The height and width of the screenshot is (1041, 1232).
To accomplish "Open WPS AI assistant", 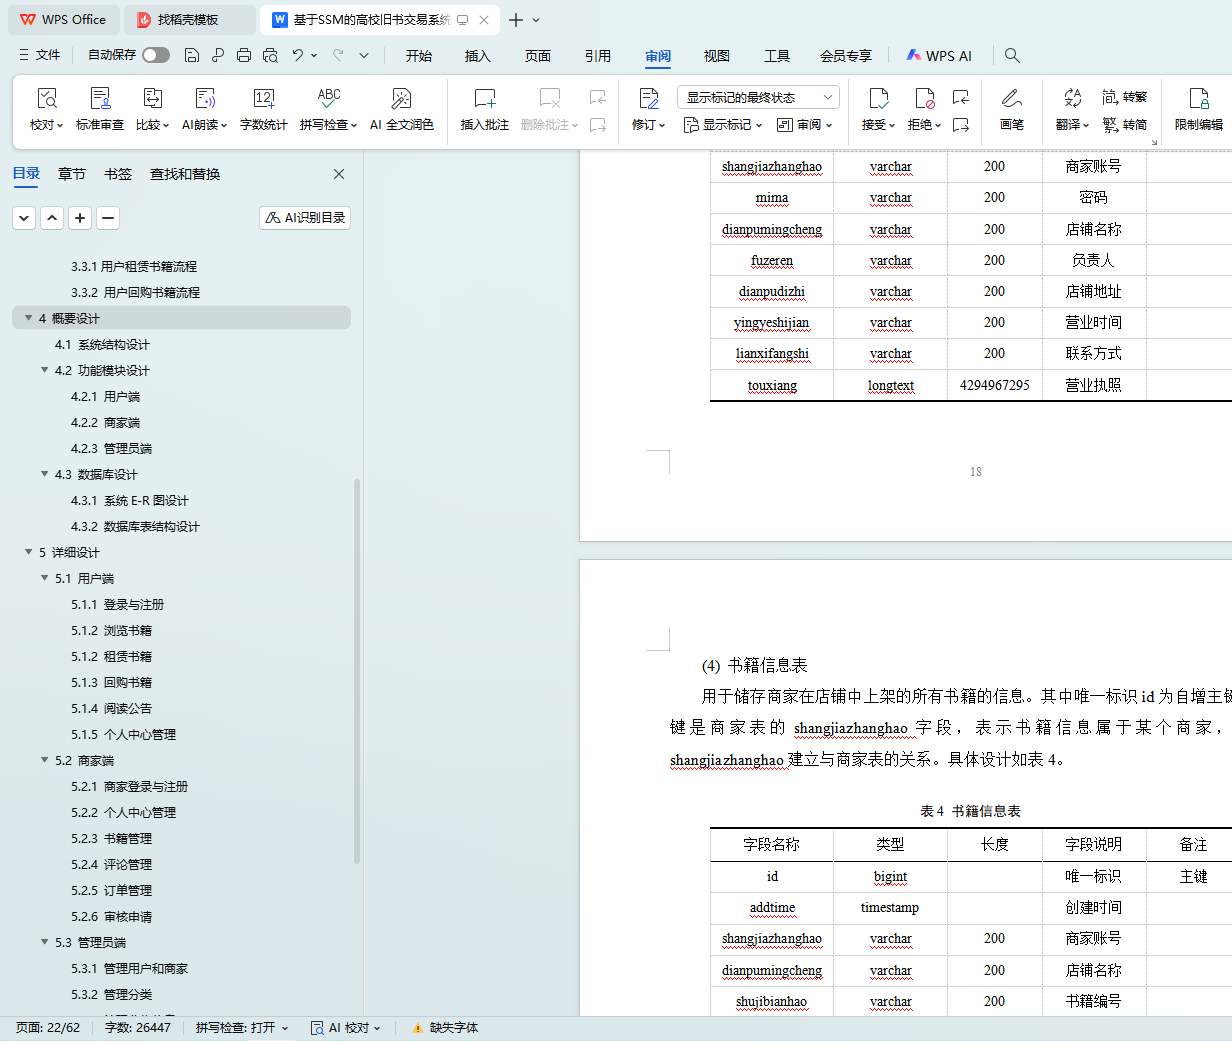I will click(939, 56).
